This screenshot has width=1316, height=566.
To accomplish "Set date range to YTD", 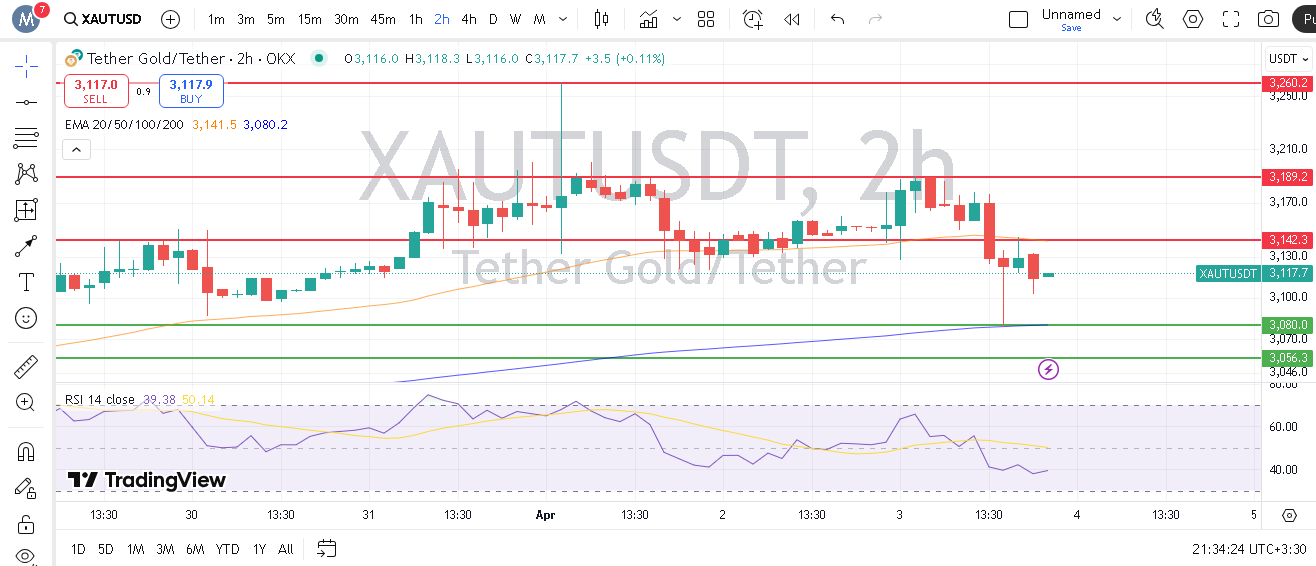I will pos(228,549).
